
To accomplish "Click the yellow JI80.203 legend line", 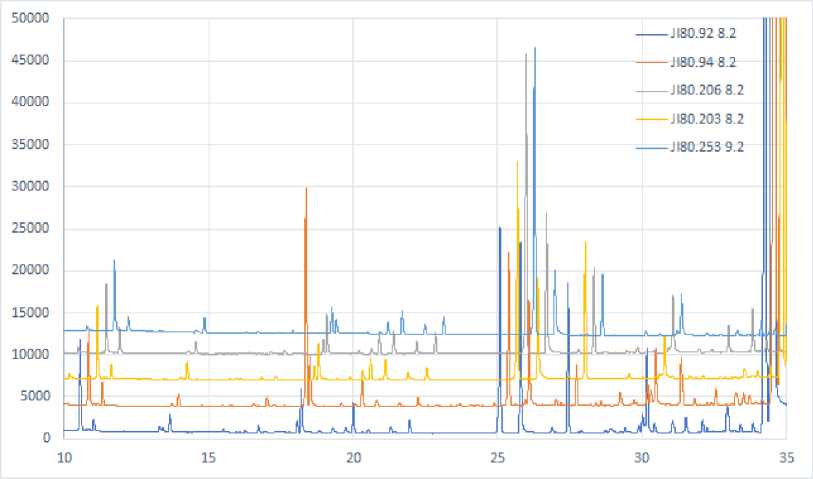I will click(651, 119).
